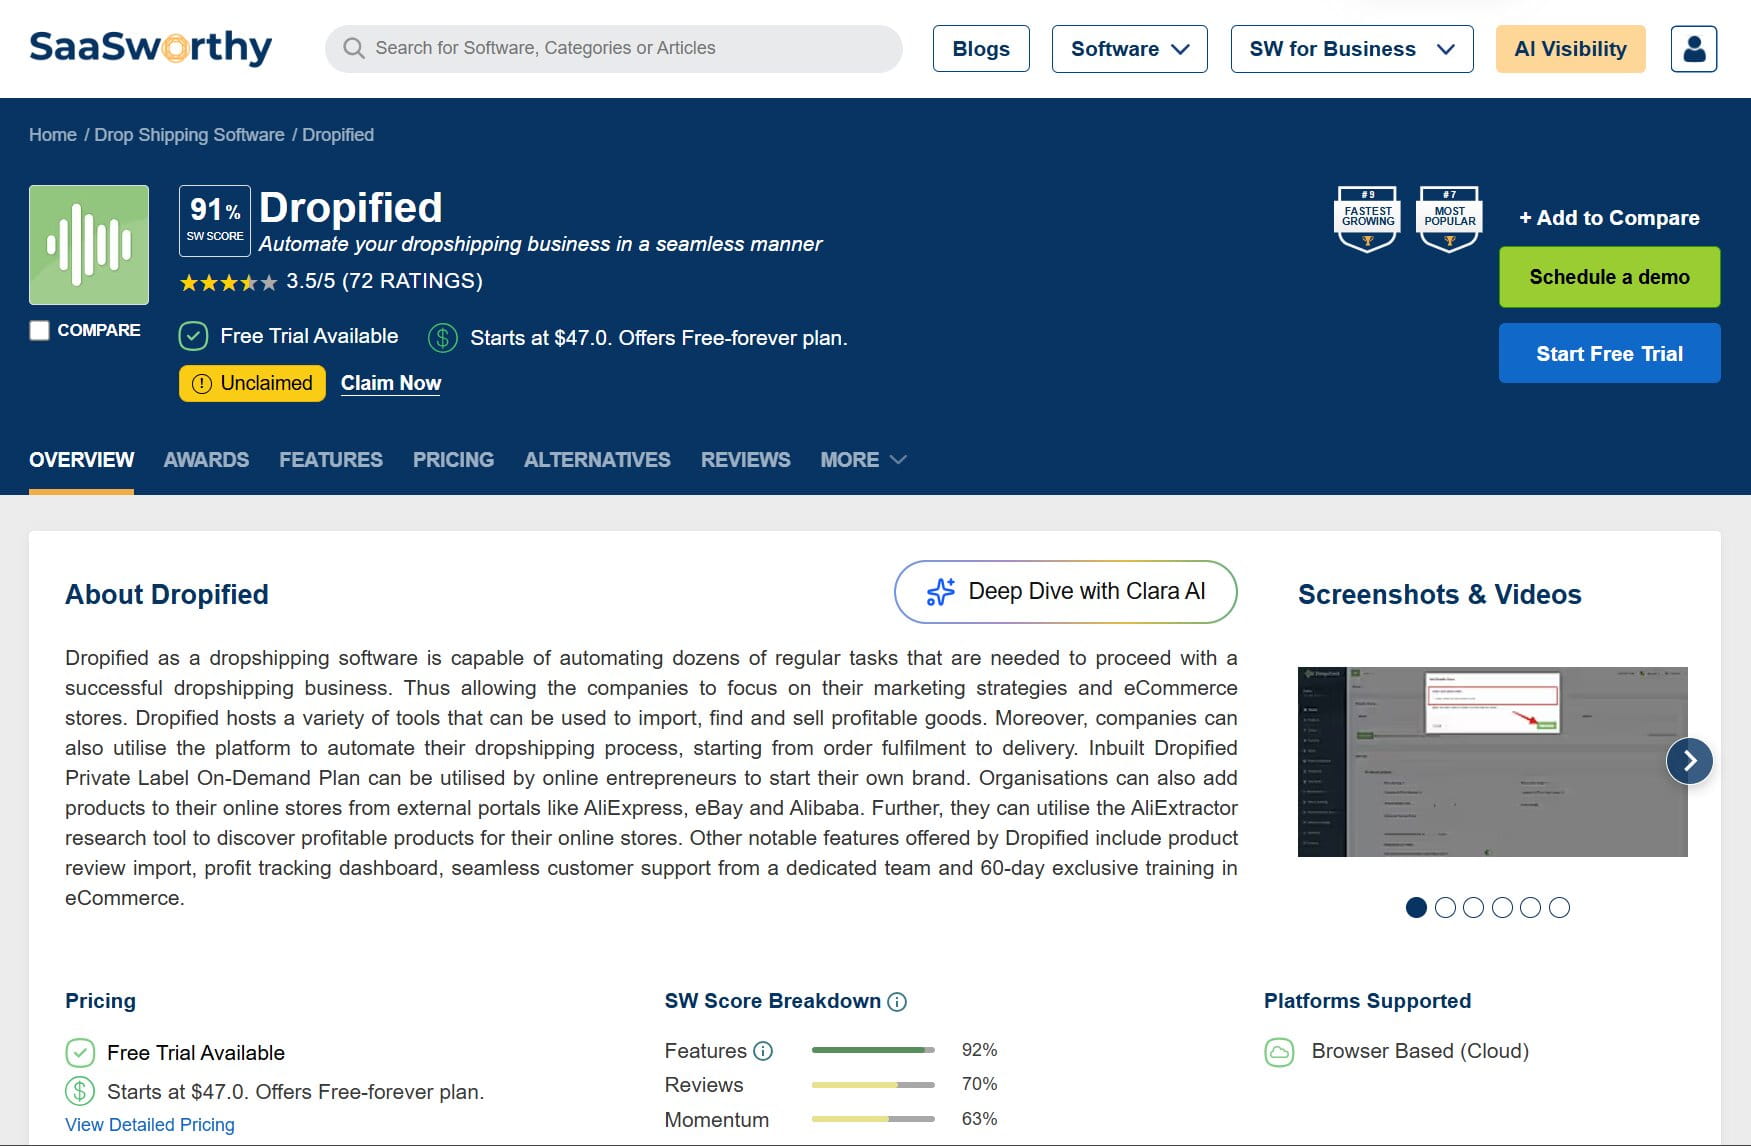Switch to the OVERVIEW tab
The width and height of the screenshot is (1751, 1146).
[81, 460]
